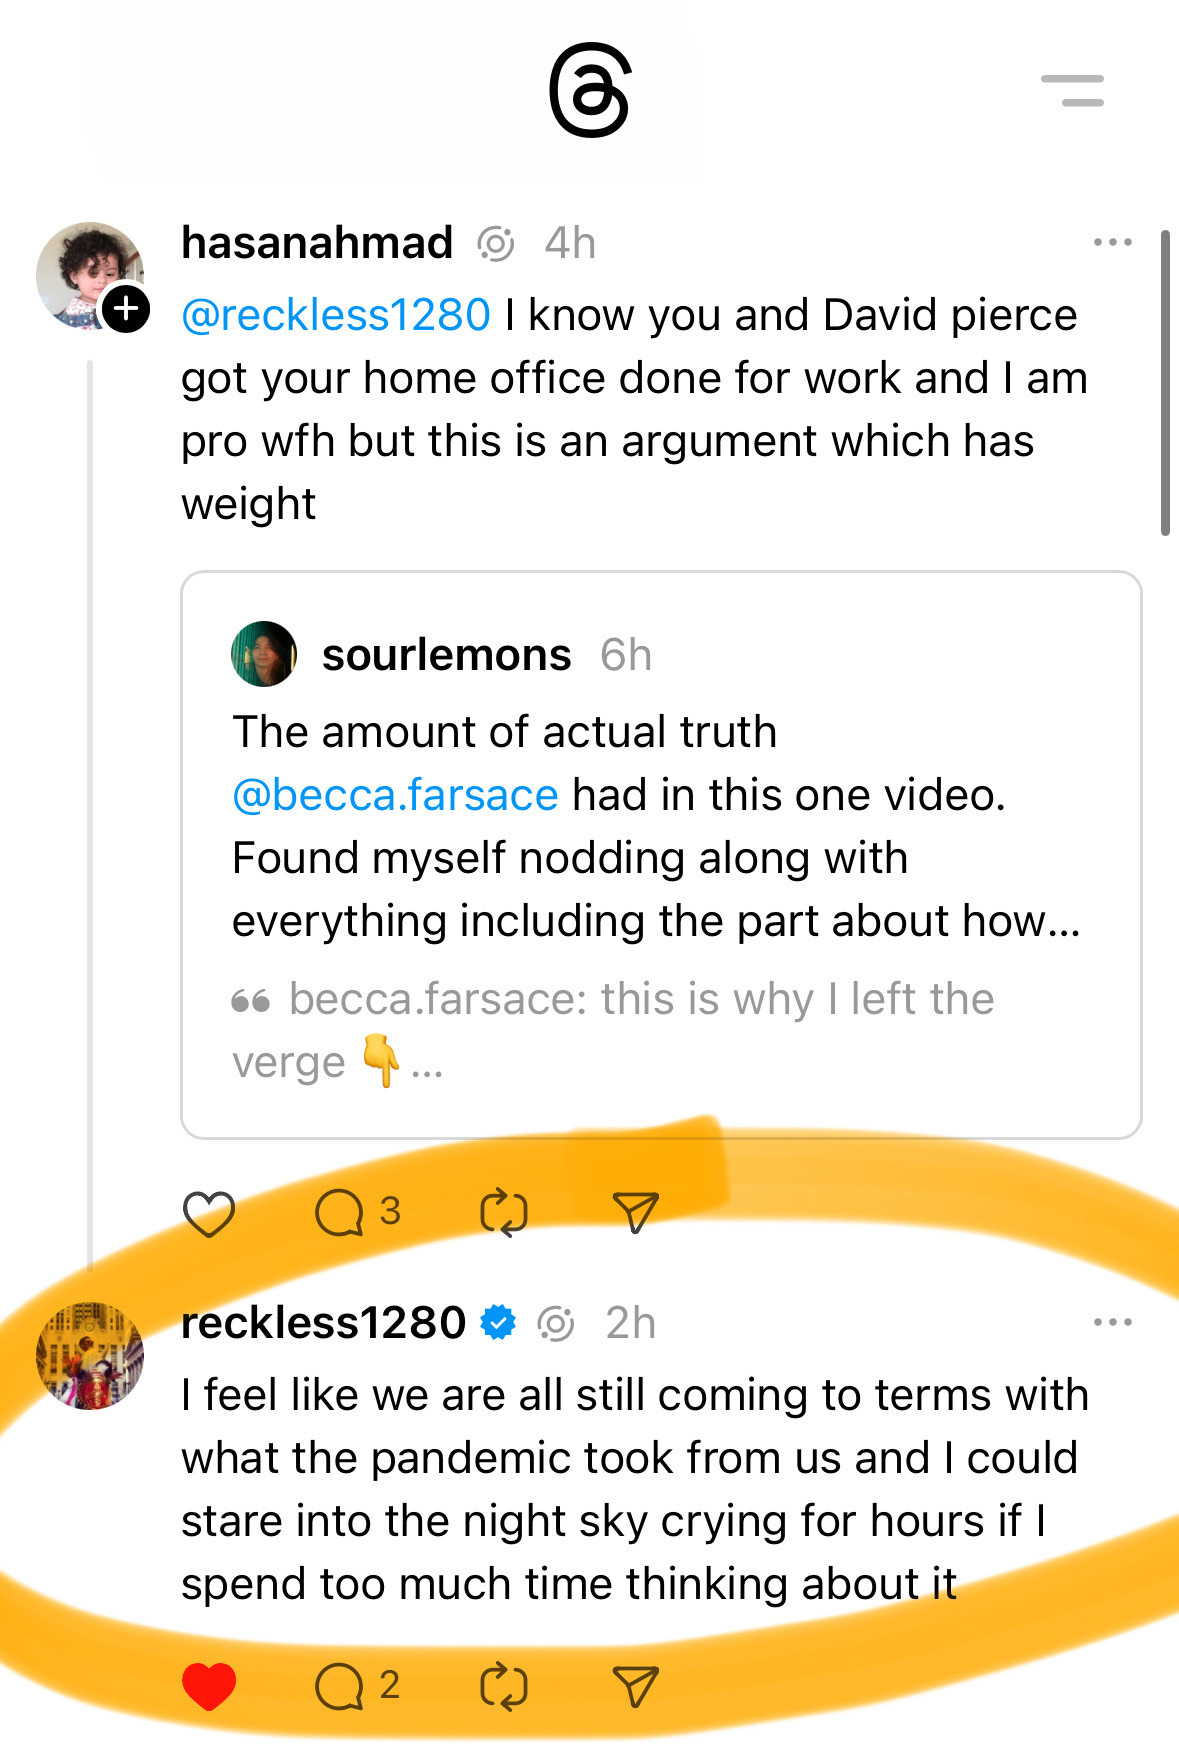Click the @becca.farsace mention link
1179x1752 pixels.
pos(395,795)
